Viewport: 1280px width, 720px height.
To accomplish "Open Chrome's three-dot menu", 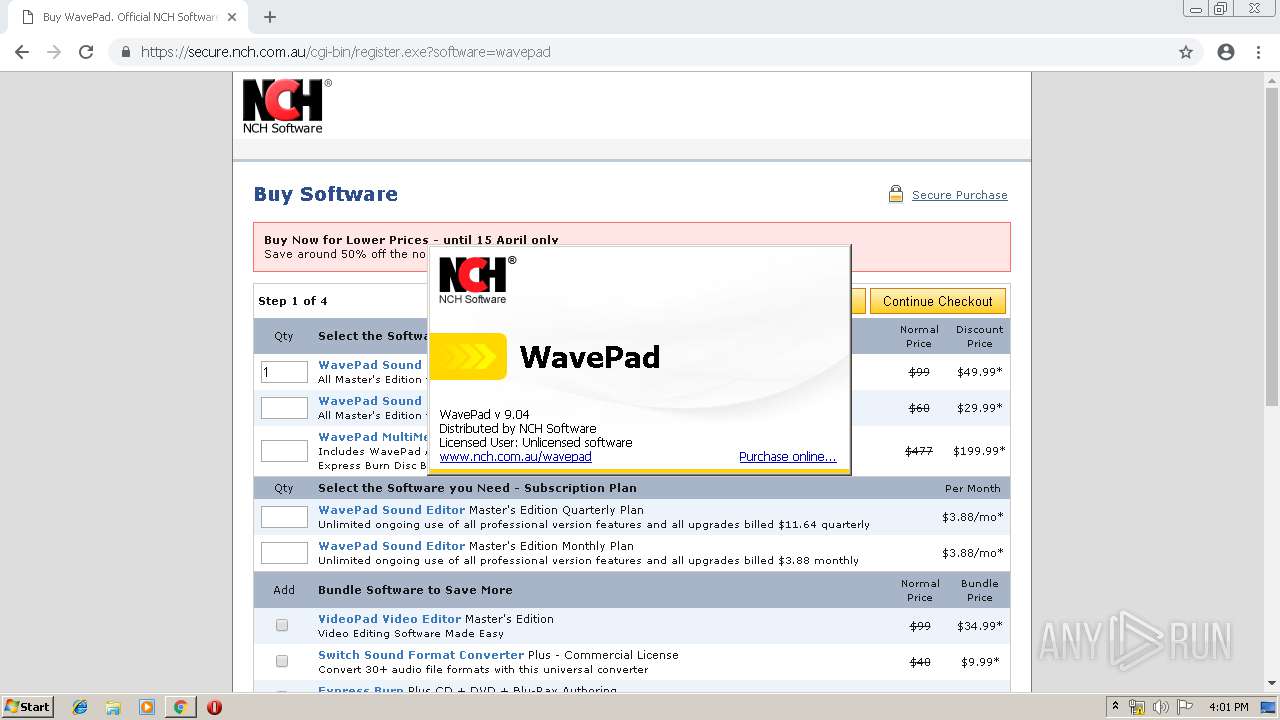I will tap(1258, 52).
